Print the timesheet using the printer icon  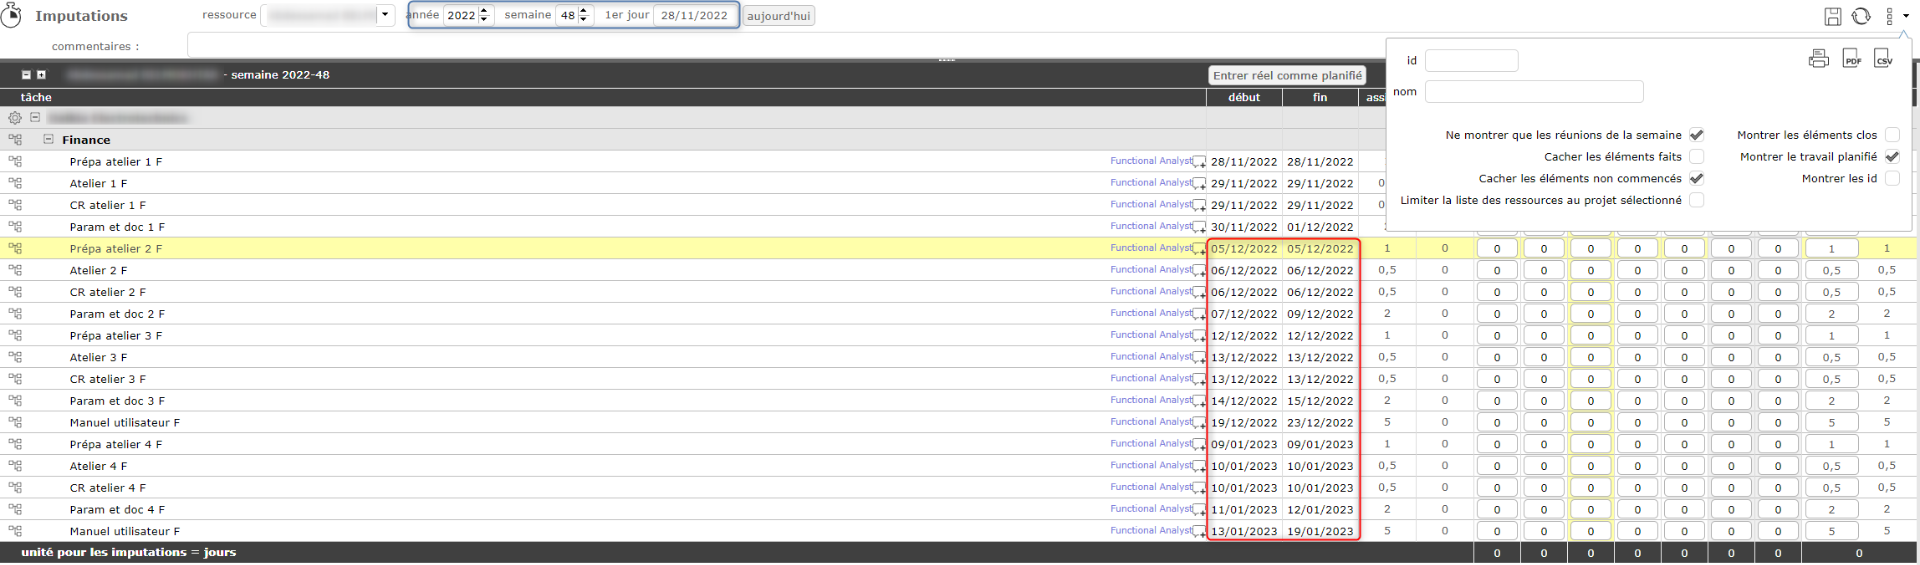(1818, 59)
